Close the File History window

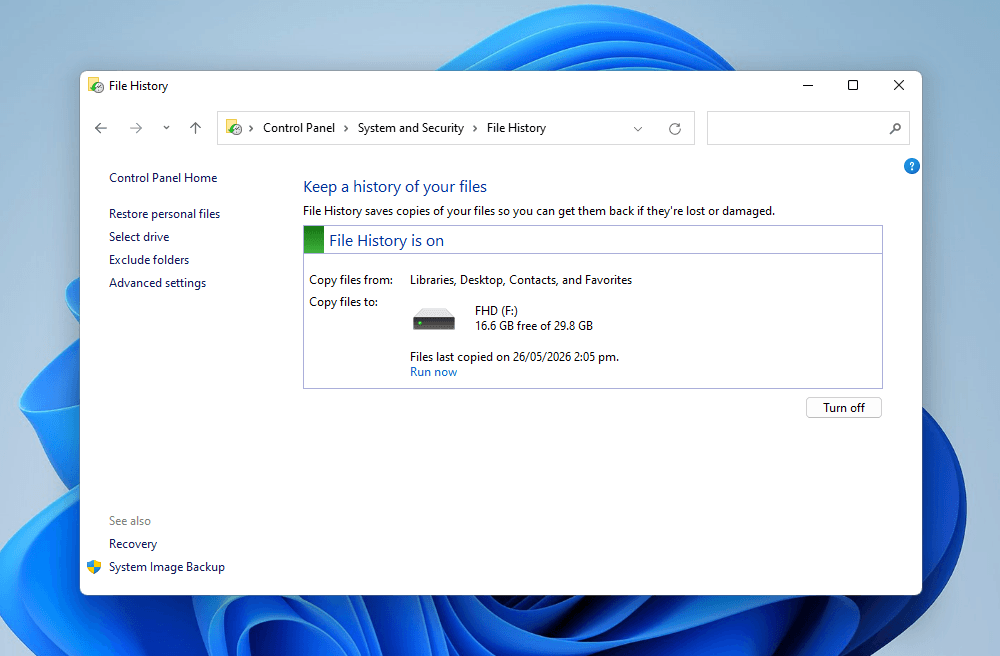pyautogui.click(x=899, y=85)
